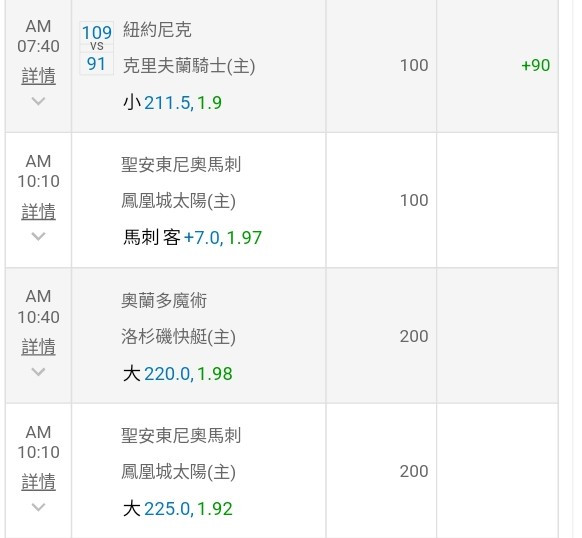Click team name 紐約尼克
The image size is (582, 538).
click(x=157, y=30)
